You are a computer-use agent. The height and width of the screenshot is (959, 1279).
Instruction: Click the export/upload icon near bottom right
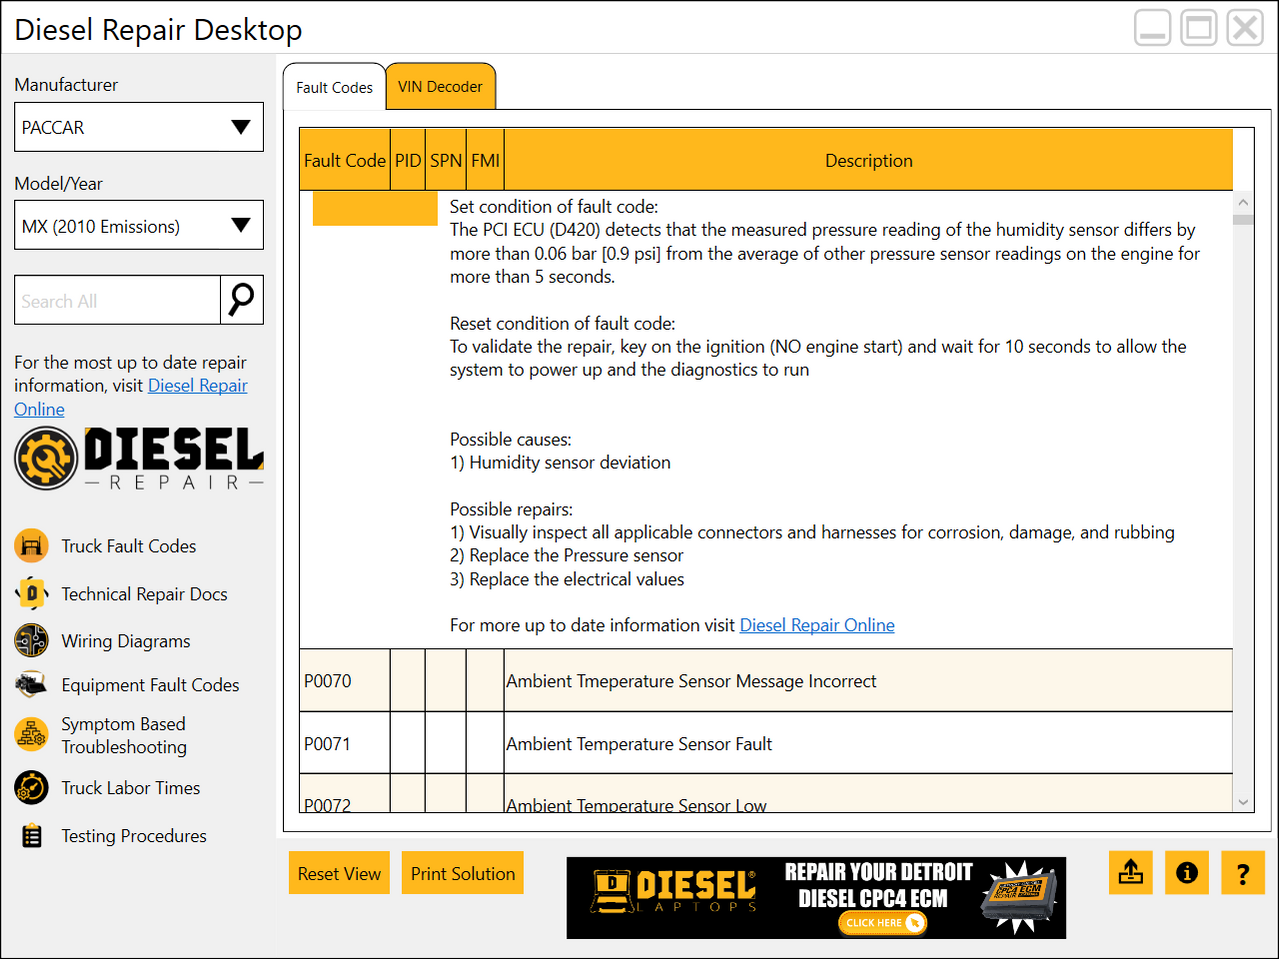(x=1130, y=872)
